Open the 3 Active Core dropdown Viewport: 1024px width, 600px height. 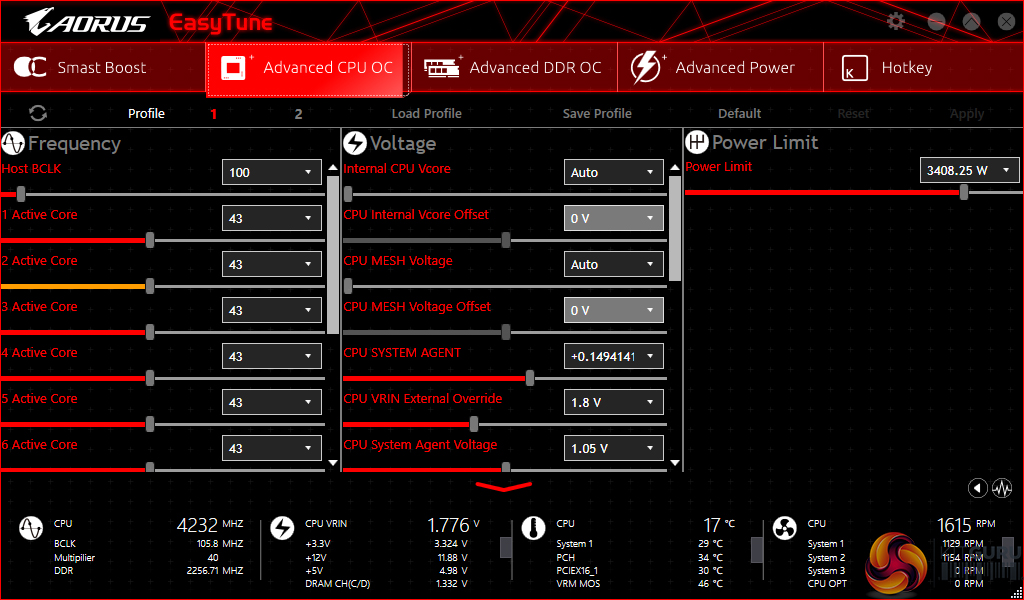tap(272, 310)
